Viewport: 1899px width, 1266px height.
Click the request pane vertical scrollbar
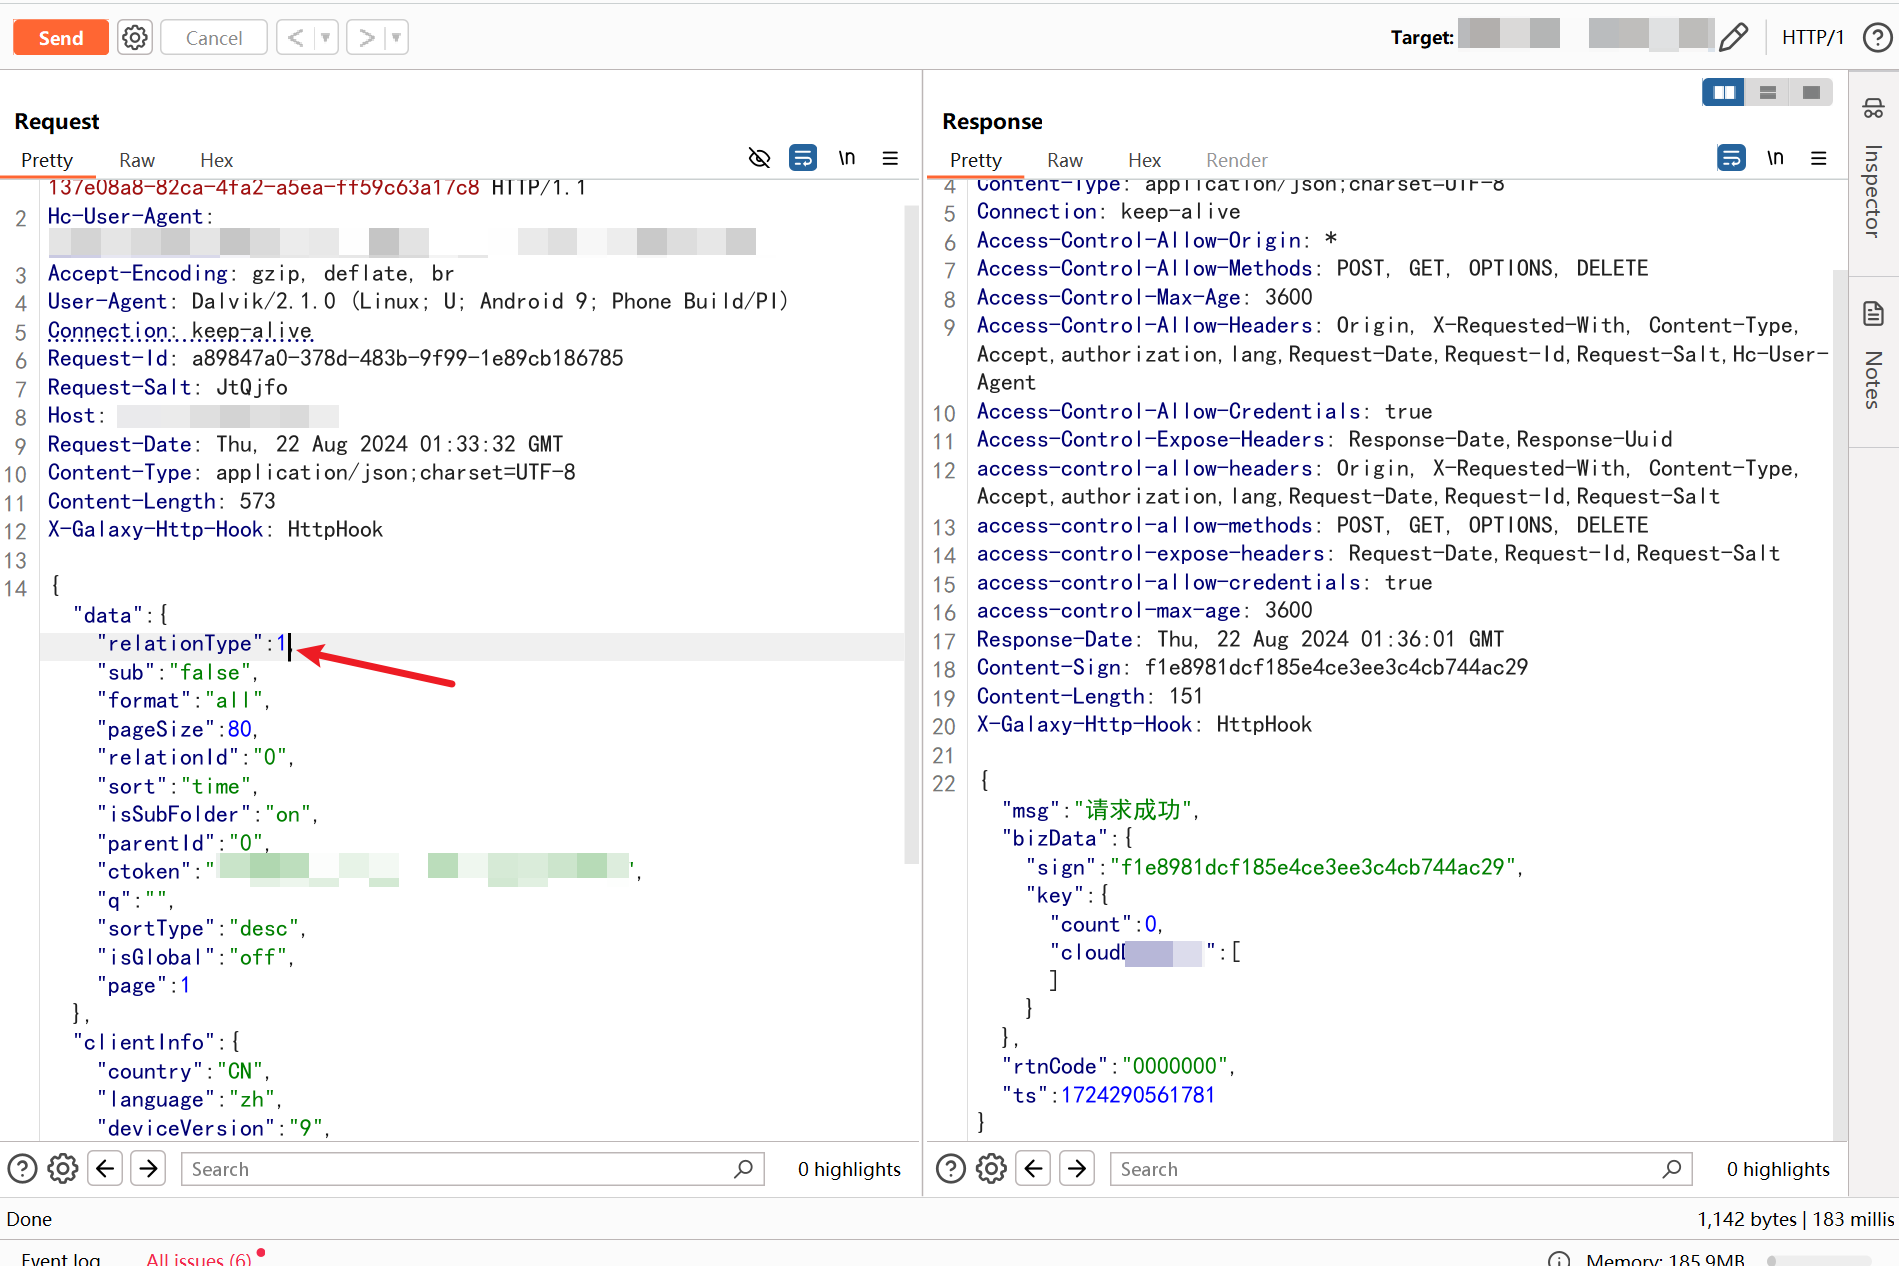(910, 534)
